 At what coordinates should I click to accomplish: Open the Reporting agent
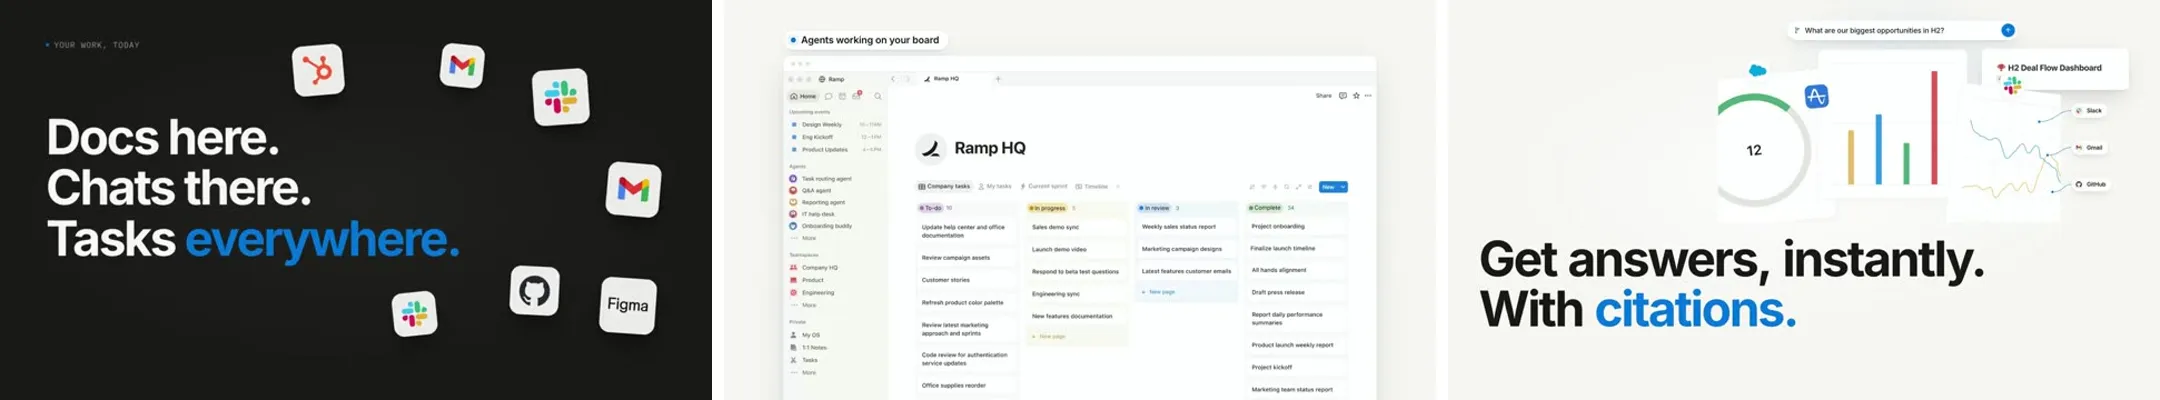click(817, 202)
